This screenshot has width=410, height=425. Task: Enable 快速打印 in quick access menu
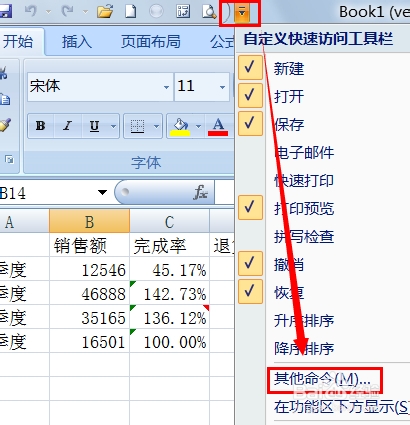[x=304, y=181]
